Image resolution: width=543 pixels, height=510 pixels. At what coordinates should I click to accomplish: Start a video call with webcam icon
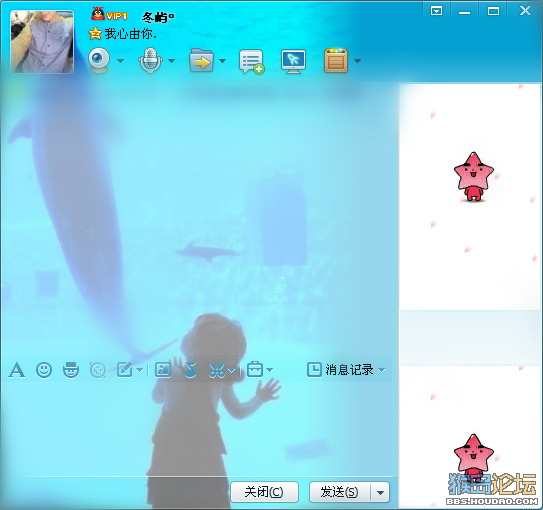pyautogui.click(x=99, y=61)
